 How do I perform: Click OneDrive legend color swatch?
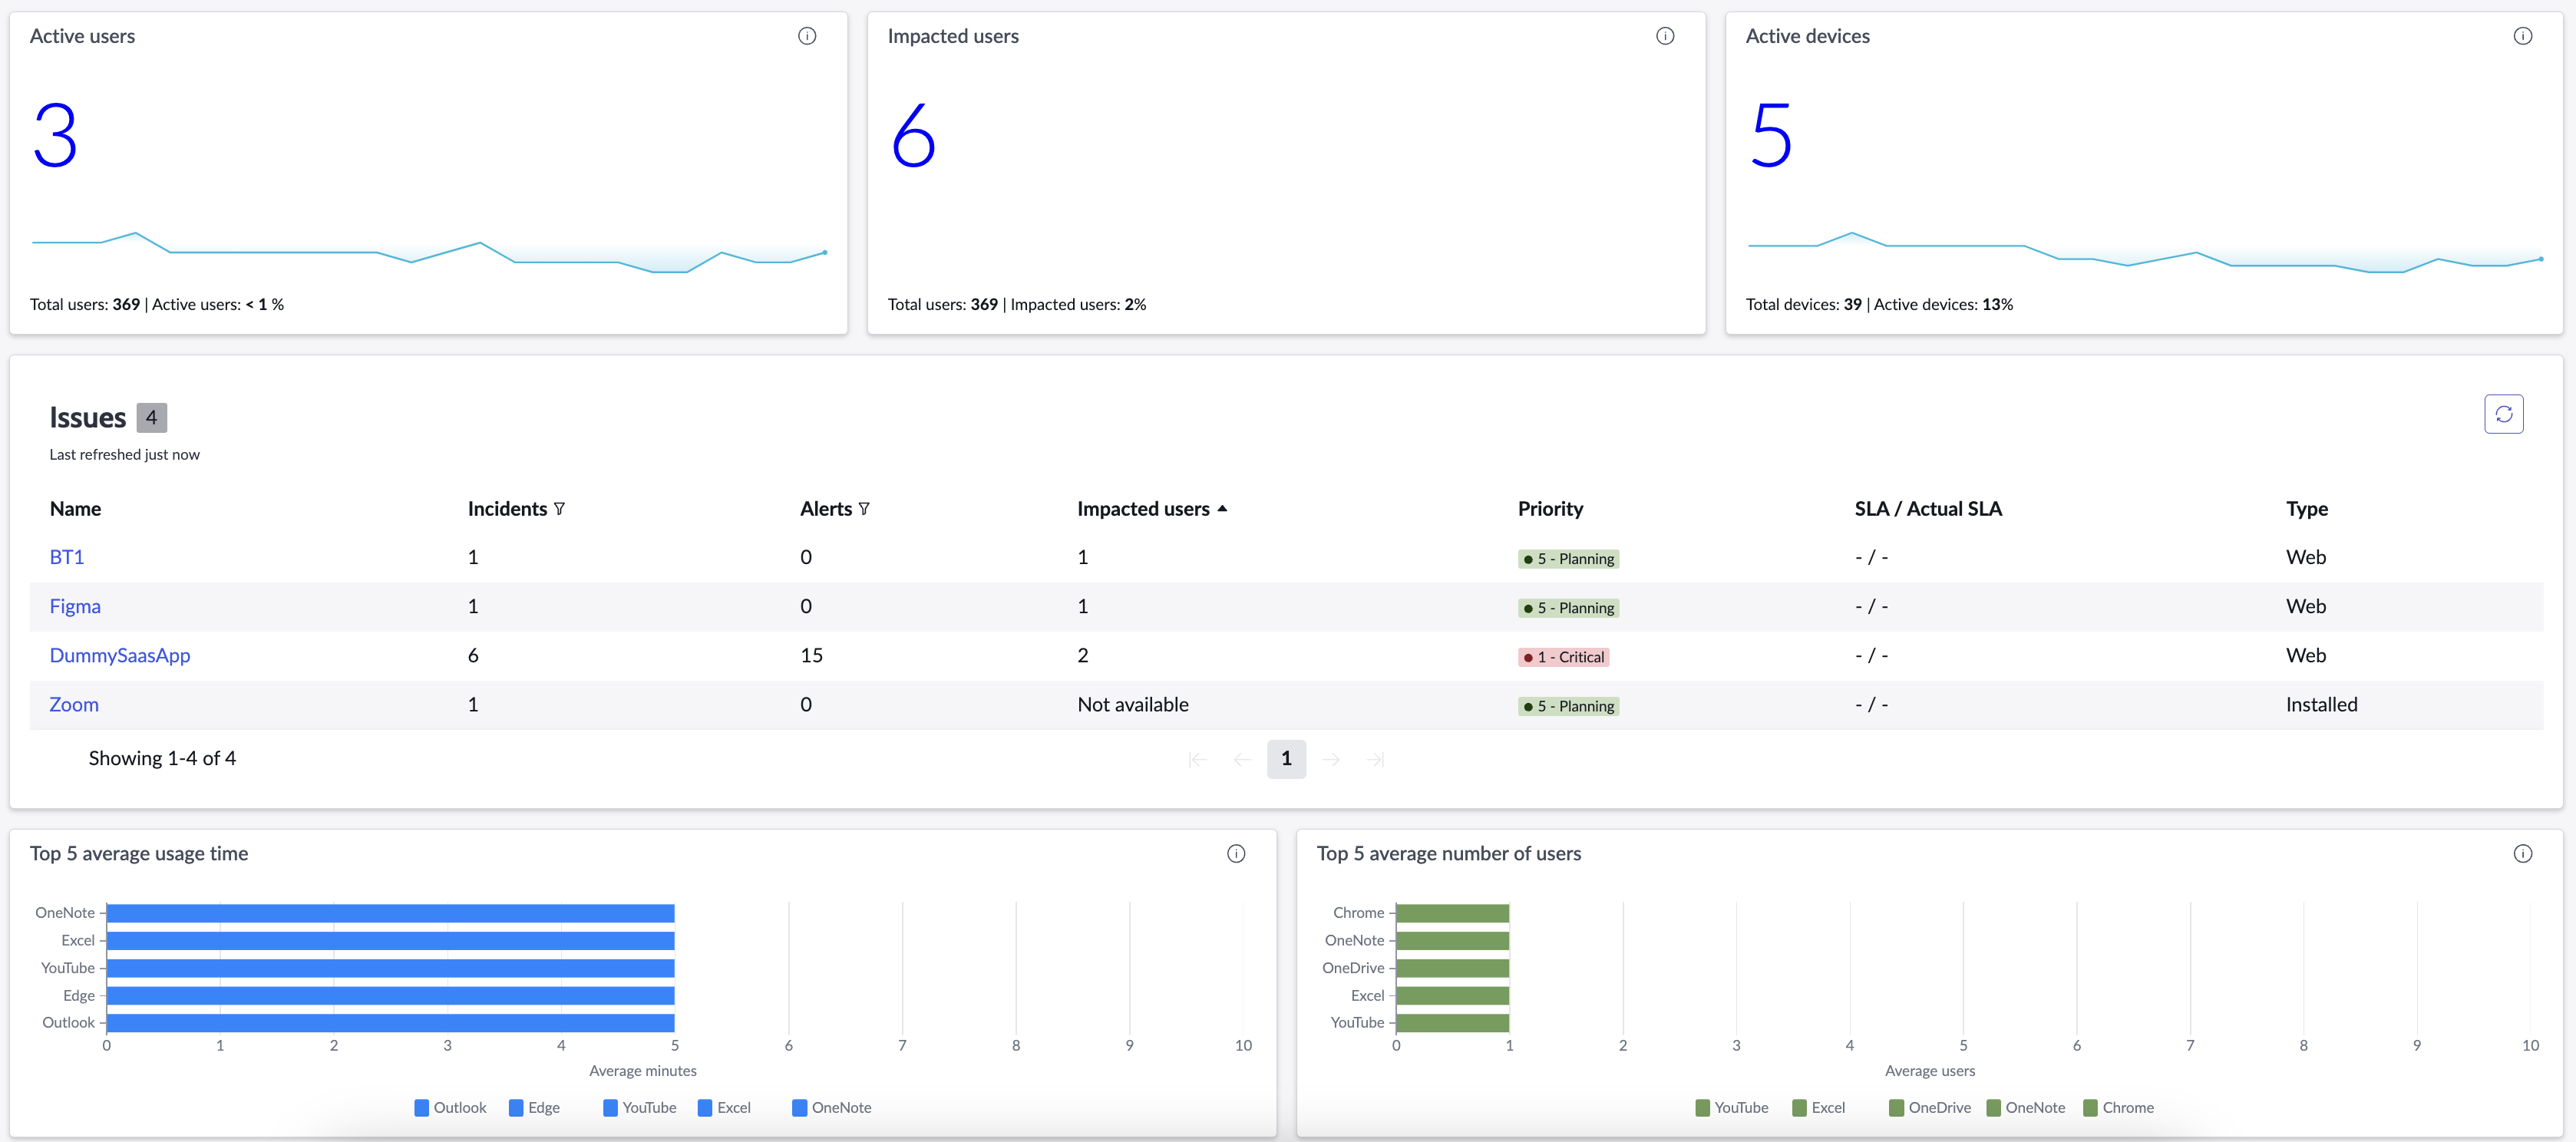point(1896,1107)
